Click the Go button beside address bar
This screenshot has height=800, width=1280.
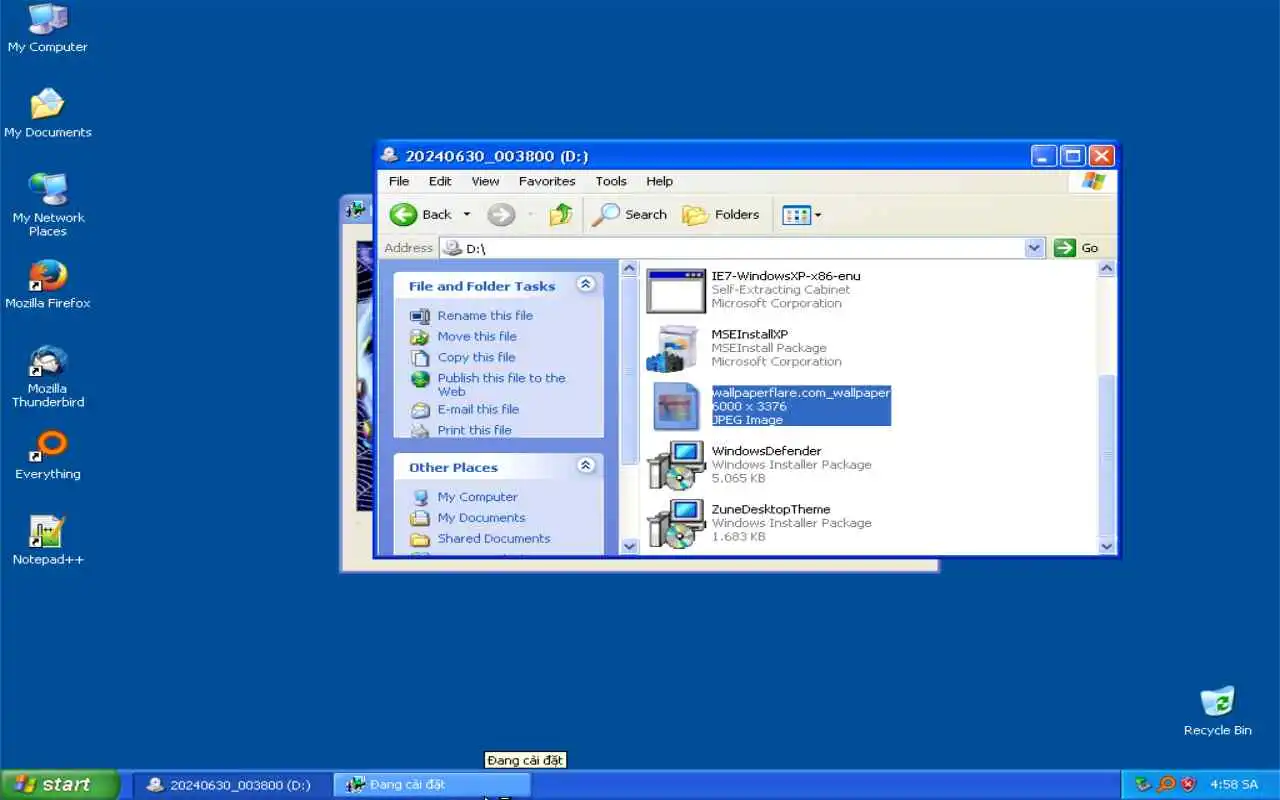(1077, 248)
